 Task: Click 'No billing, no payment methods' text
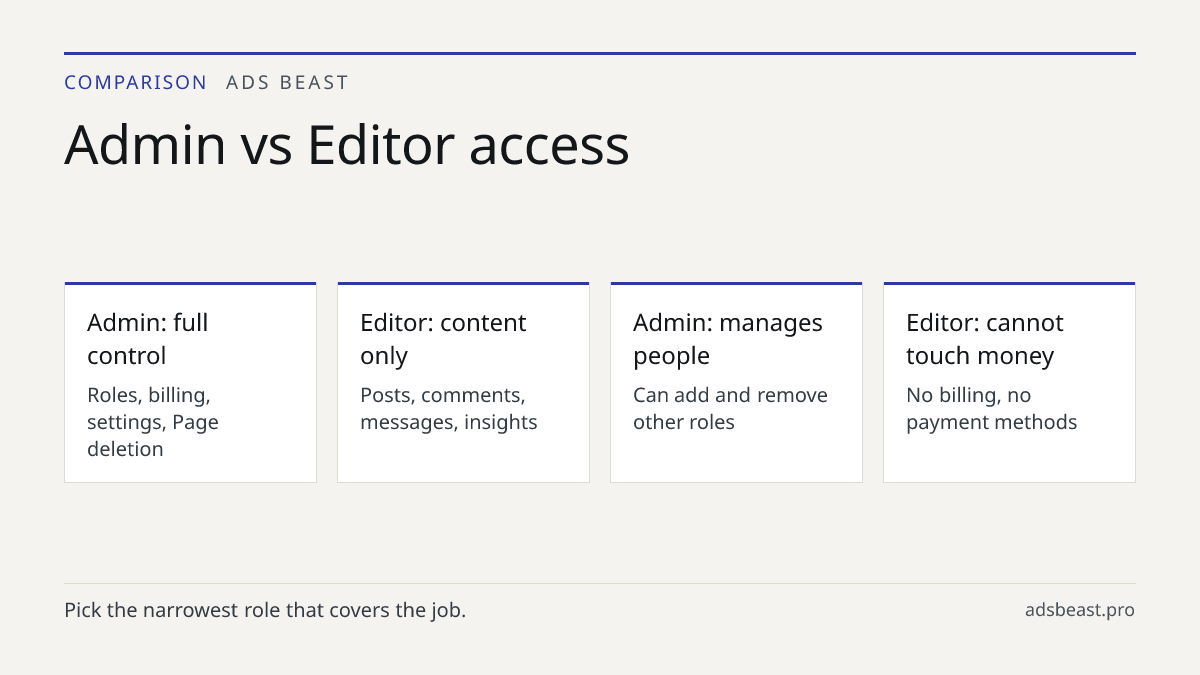[992, 408]
